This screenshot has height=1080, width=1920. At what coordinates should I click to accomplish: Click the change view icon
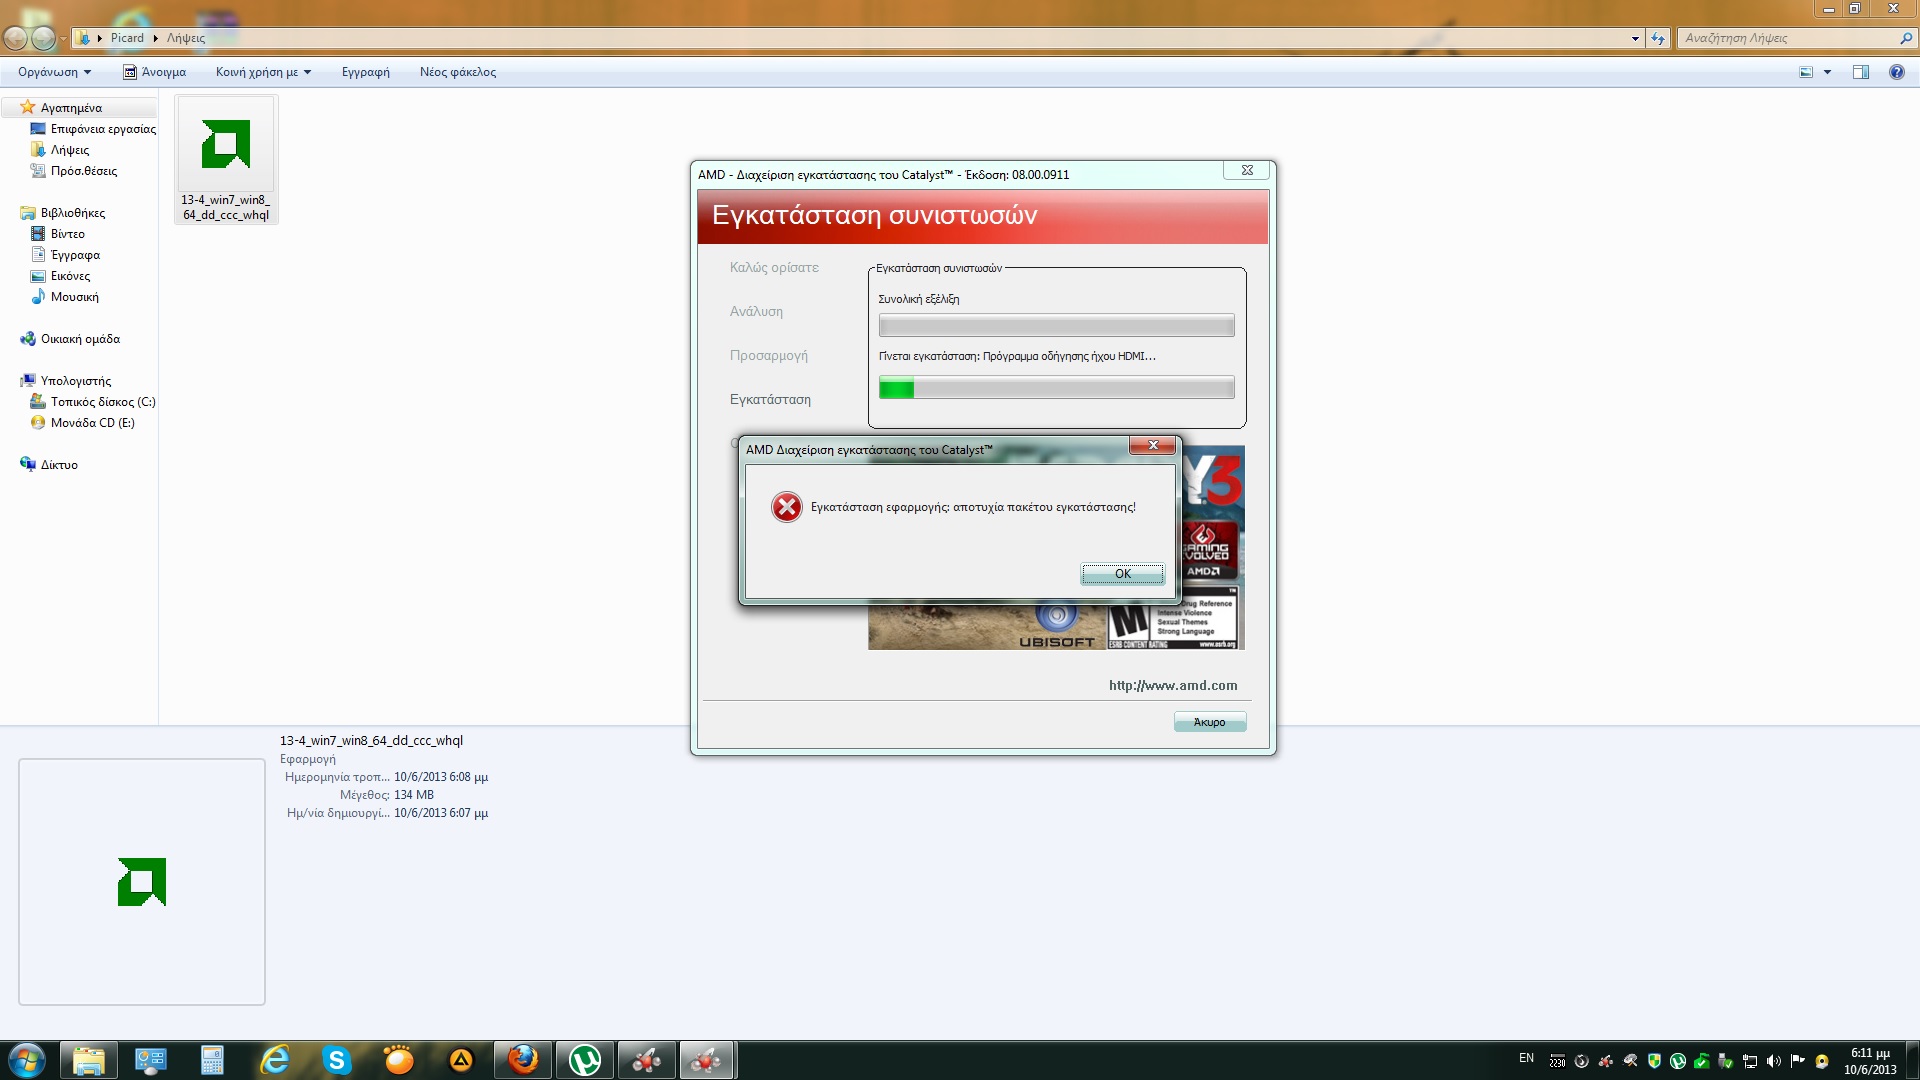point(1806,72)
